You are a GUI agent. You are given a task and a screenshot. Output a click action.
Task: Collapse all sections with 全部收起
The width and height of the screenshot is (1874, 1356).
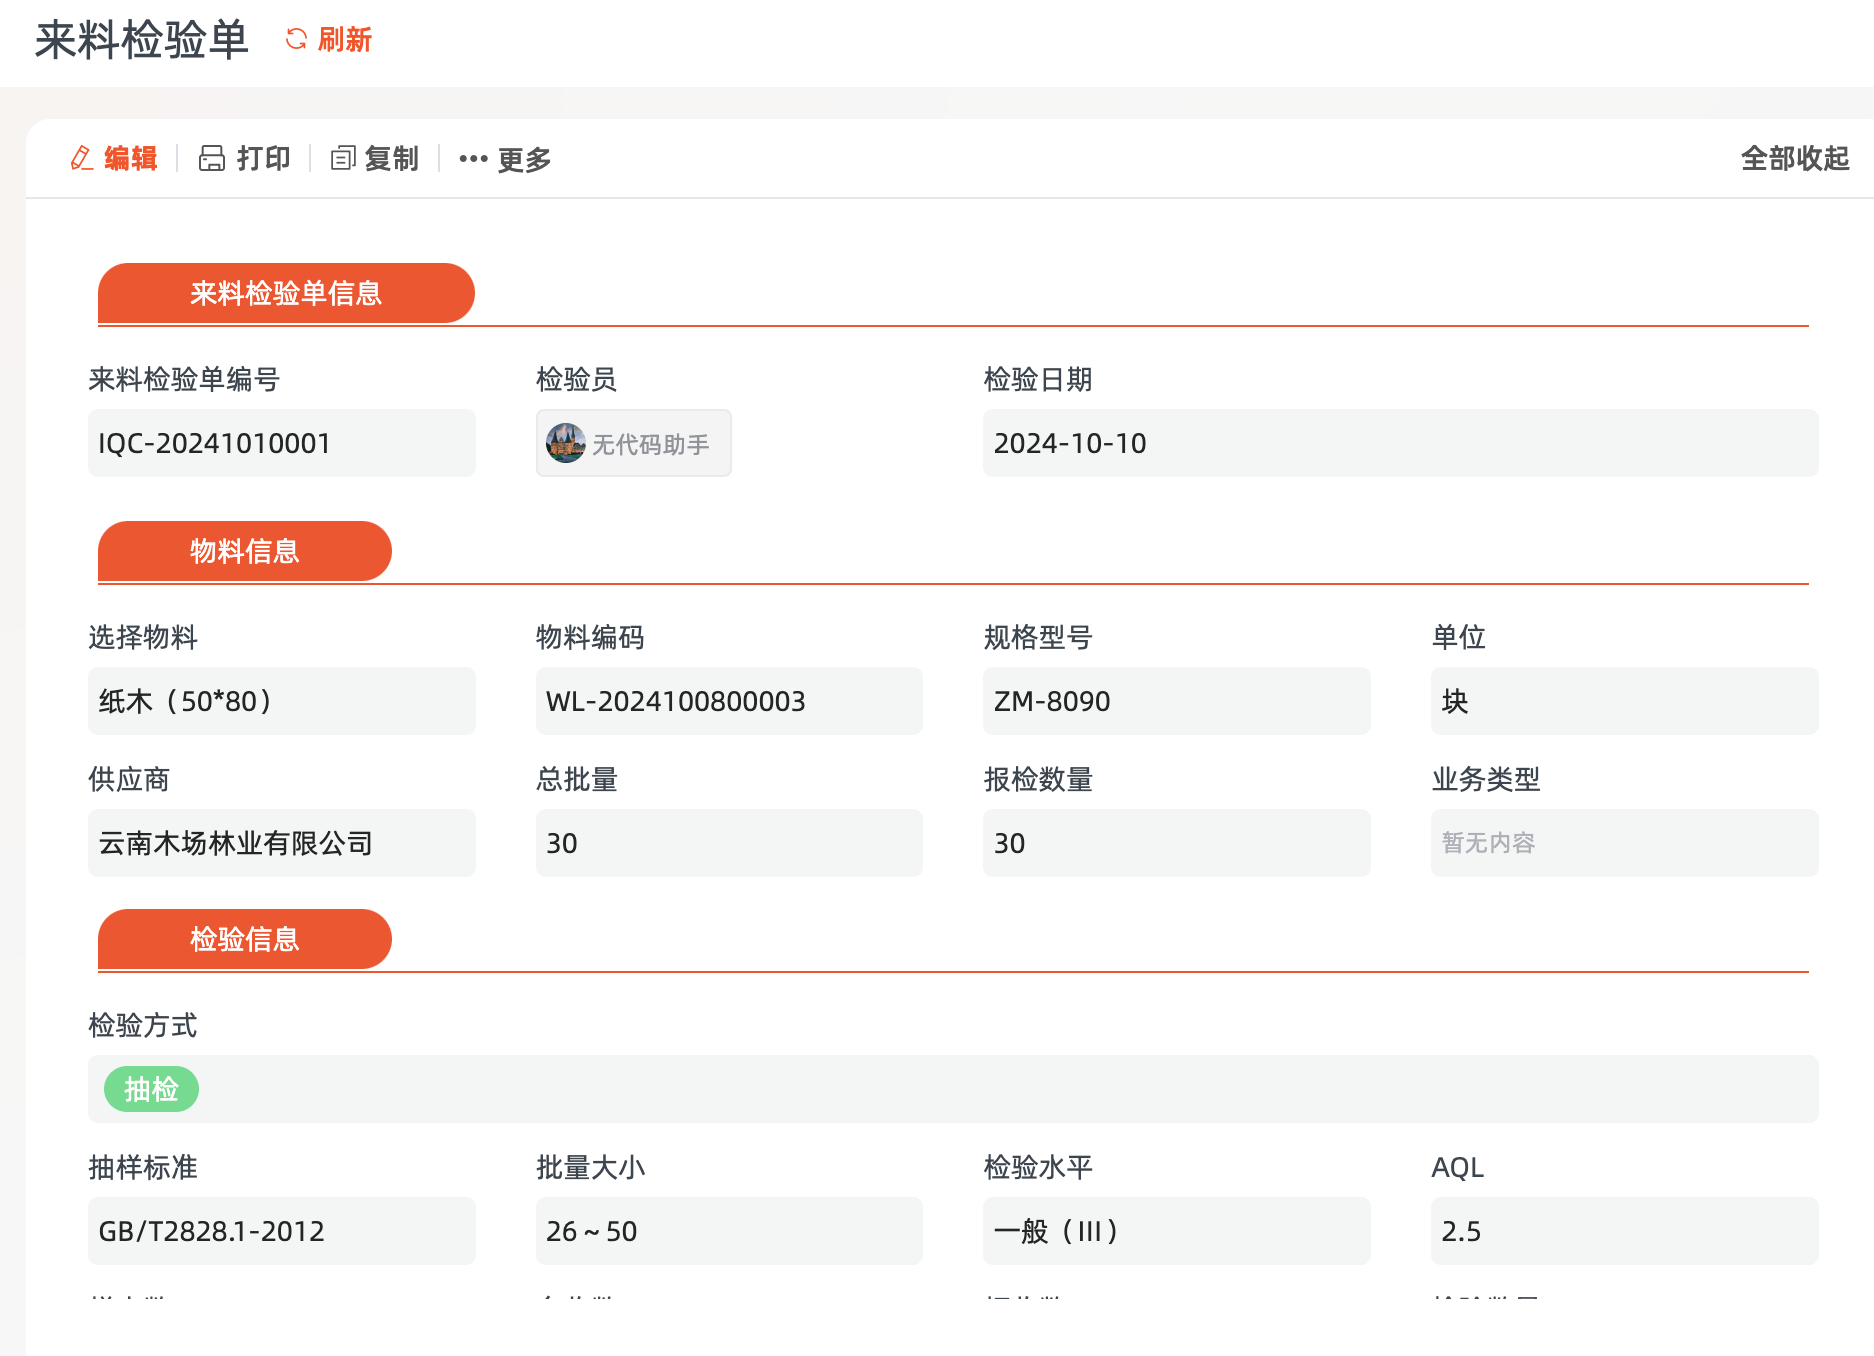click(1795, 158)
